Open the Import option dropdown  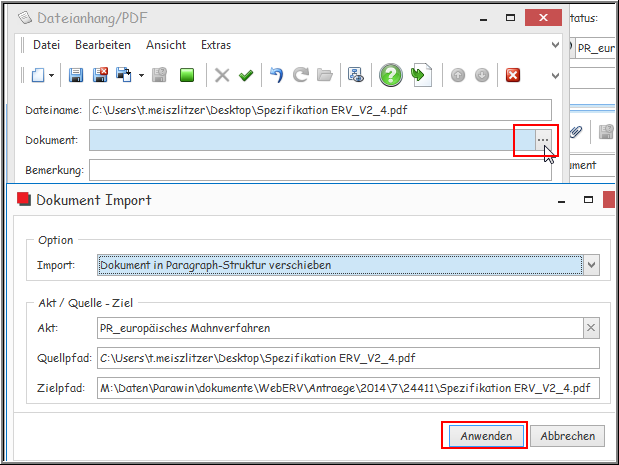point(592,265)
